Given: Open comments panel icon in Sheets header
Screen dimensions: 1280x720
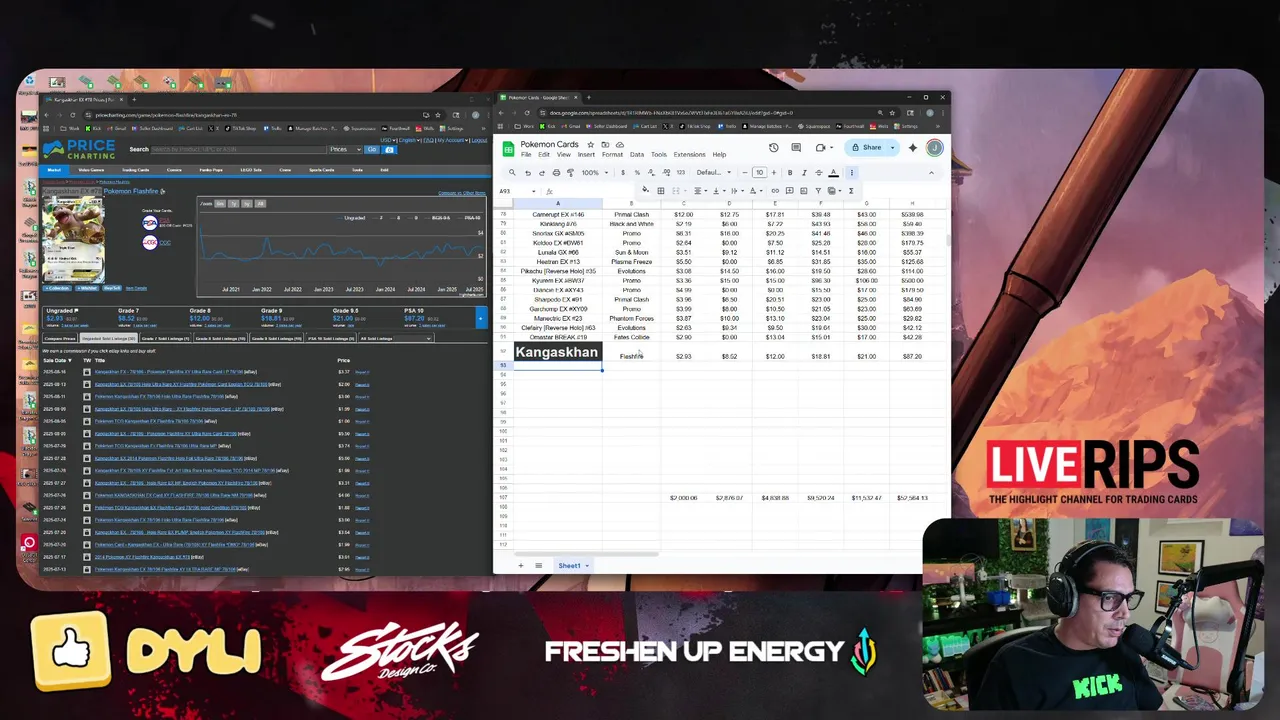Looking at the screenshot, I should click(796, 147).
